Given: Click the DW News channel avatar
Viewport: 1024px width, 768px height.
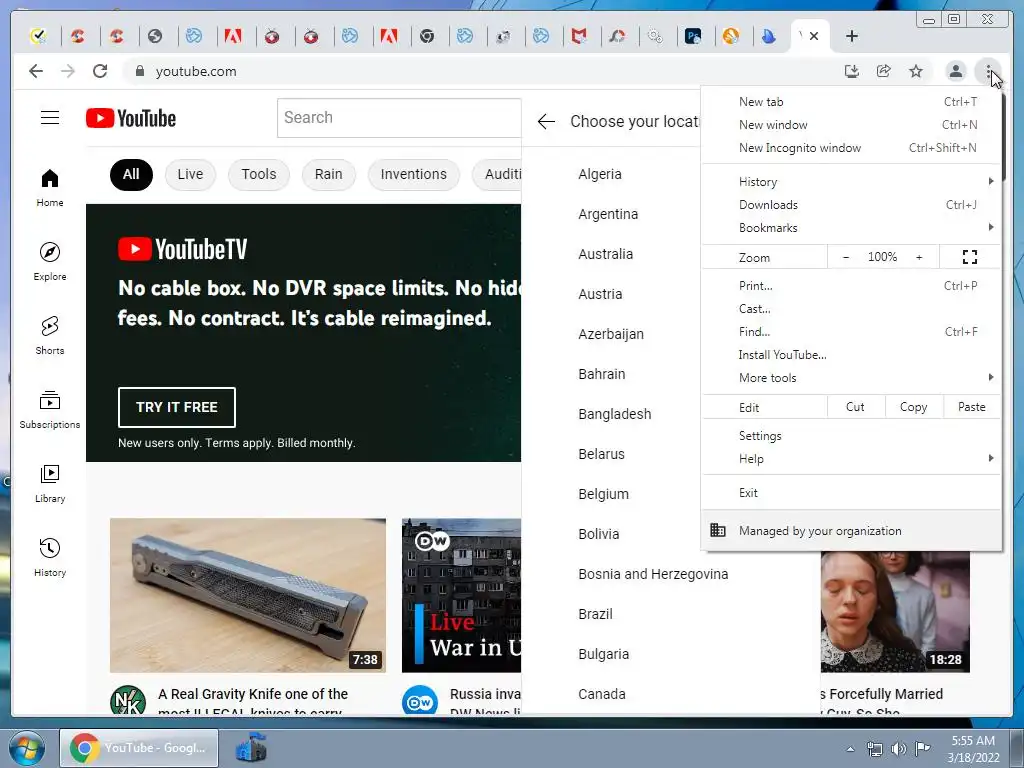Looking at the screenshot, I should coord(419,700).
